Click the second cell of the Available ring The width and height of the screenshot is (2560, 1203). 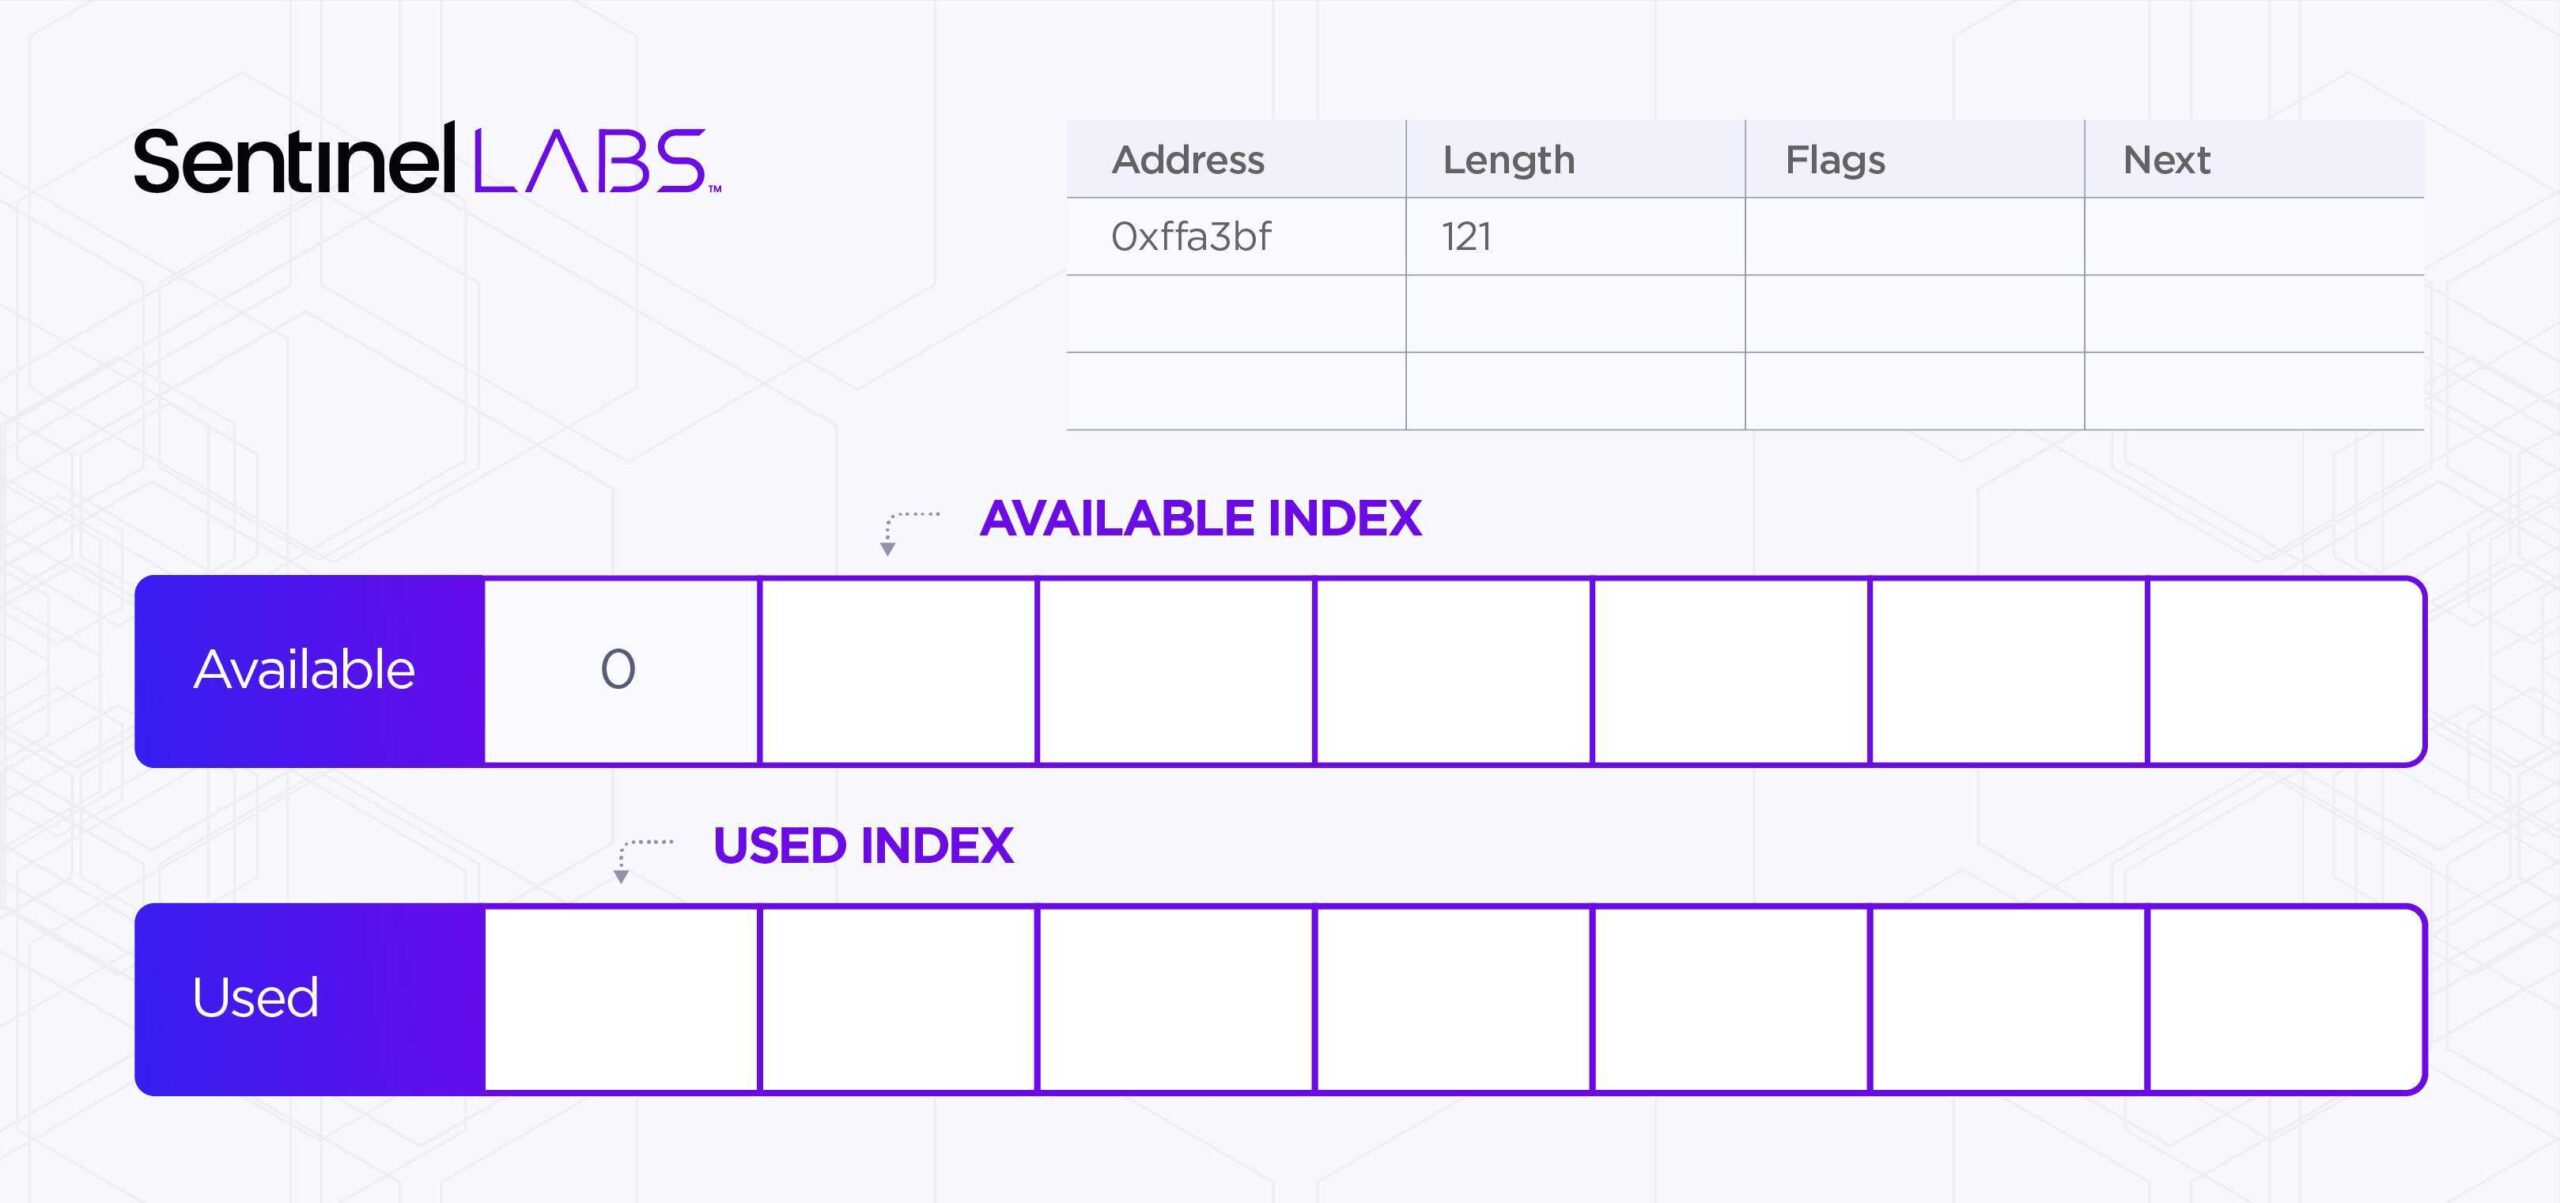[x=898, y=670]
